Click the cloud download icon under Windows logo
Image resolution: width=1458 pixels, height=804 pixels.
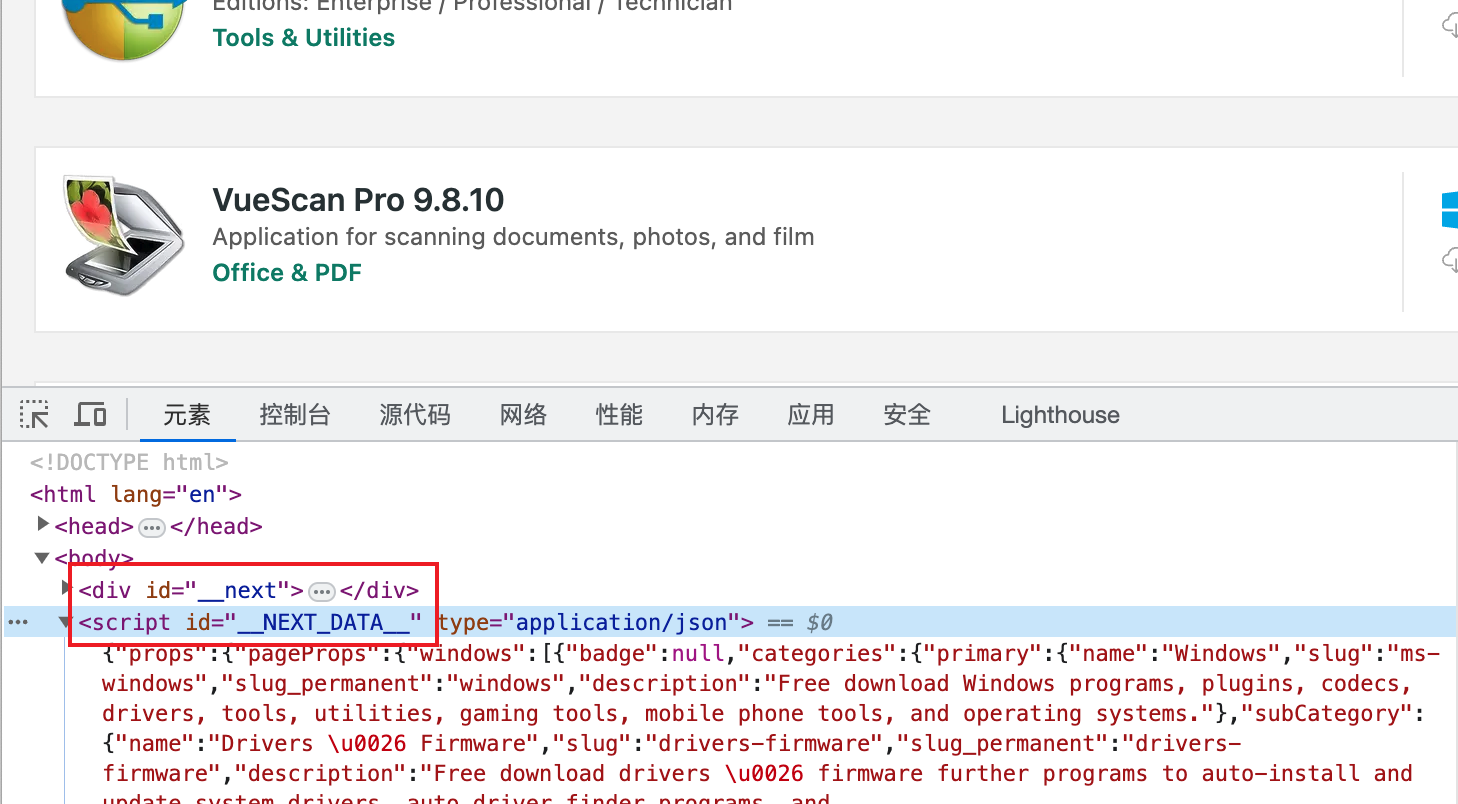1450,261
